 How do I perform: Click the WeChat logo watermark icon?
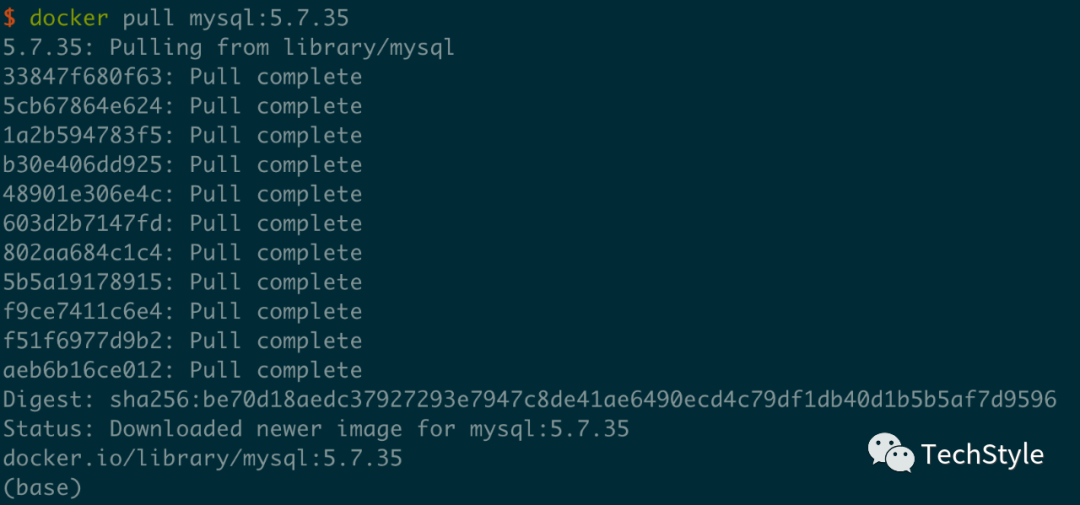[890, 452]
